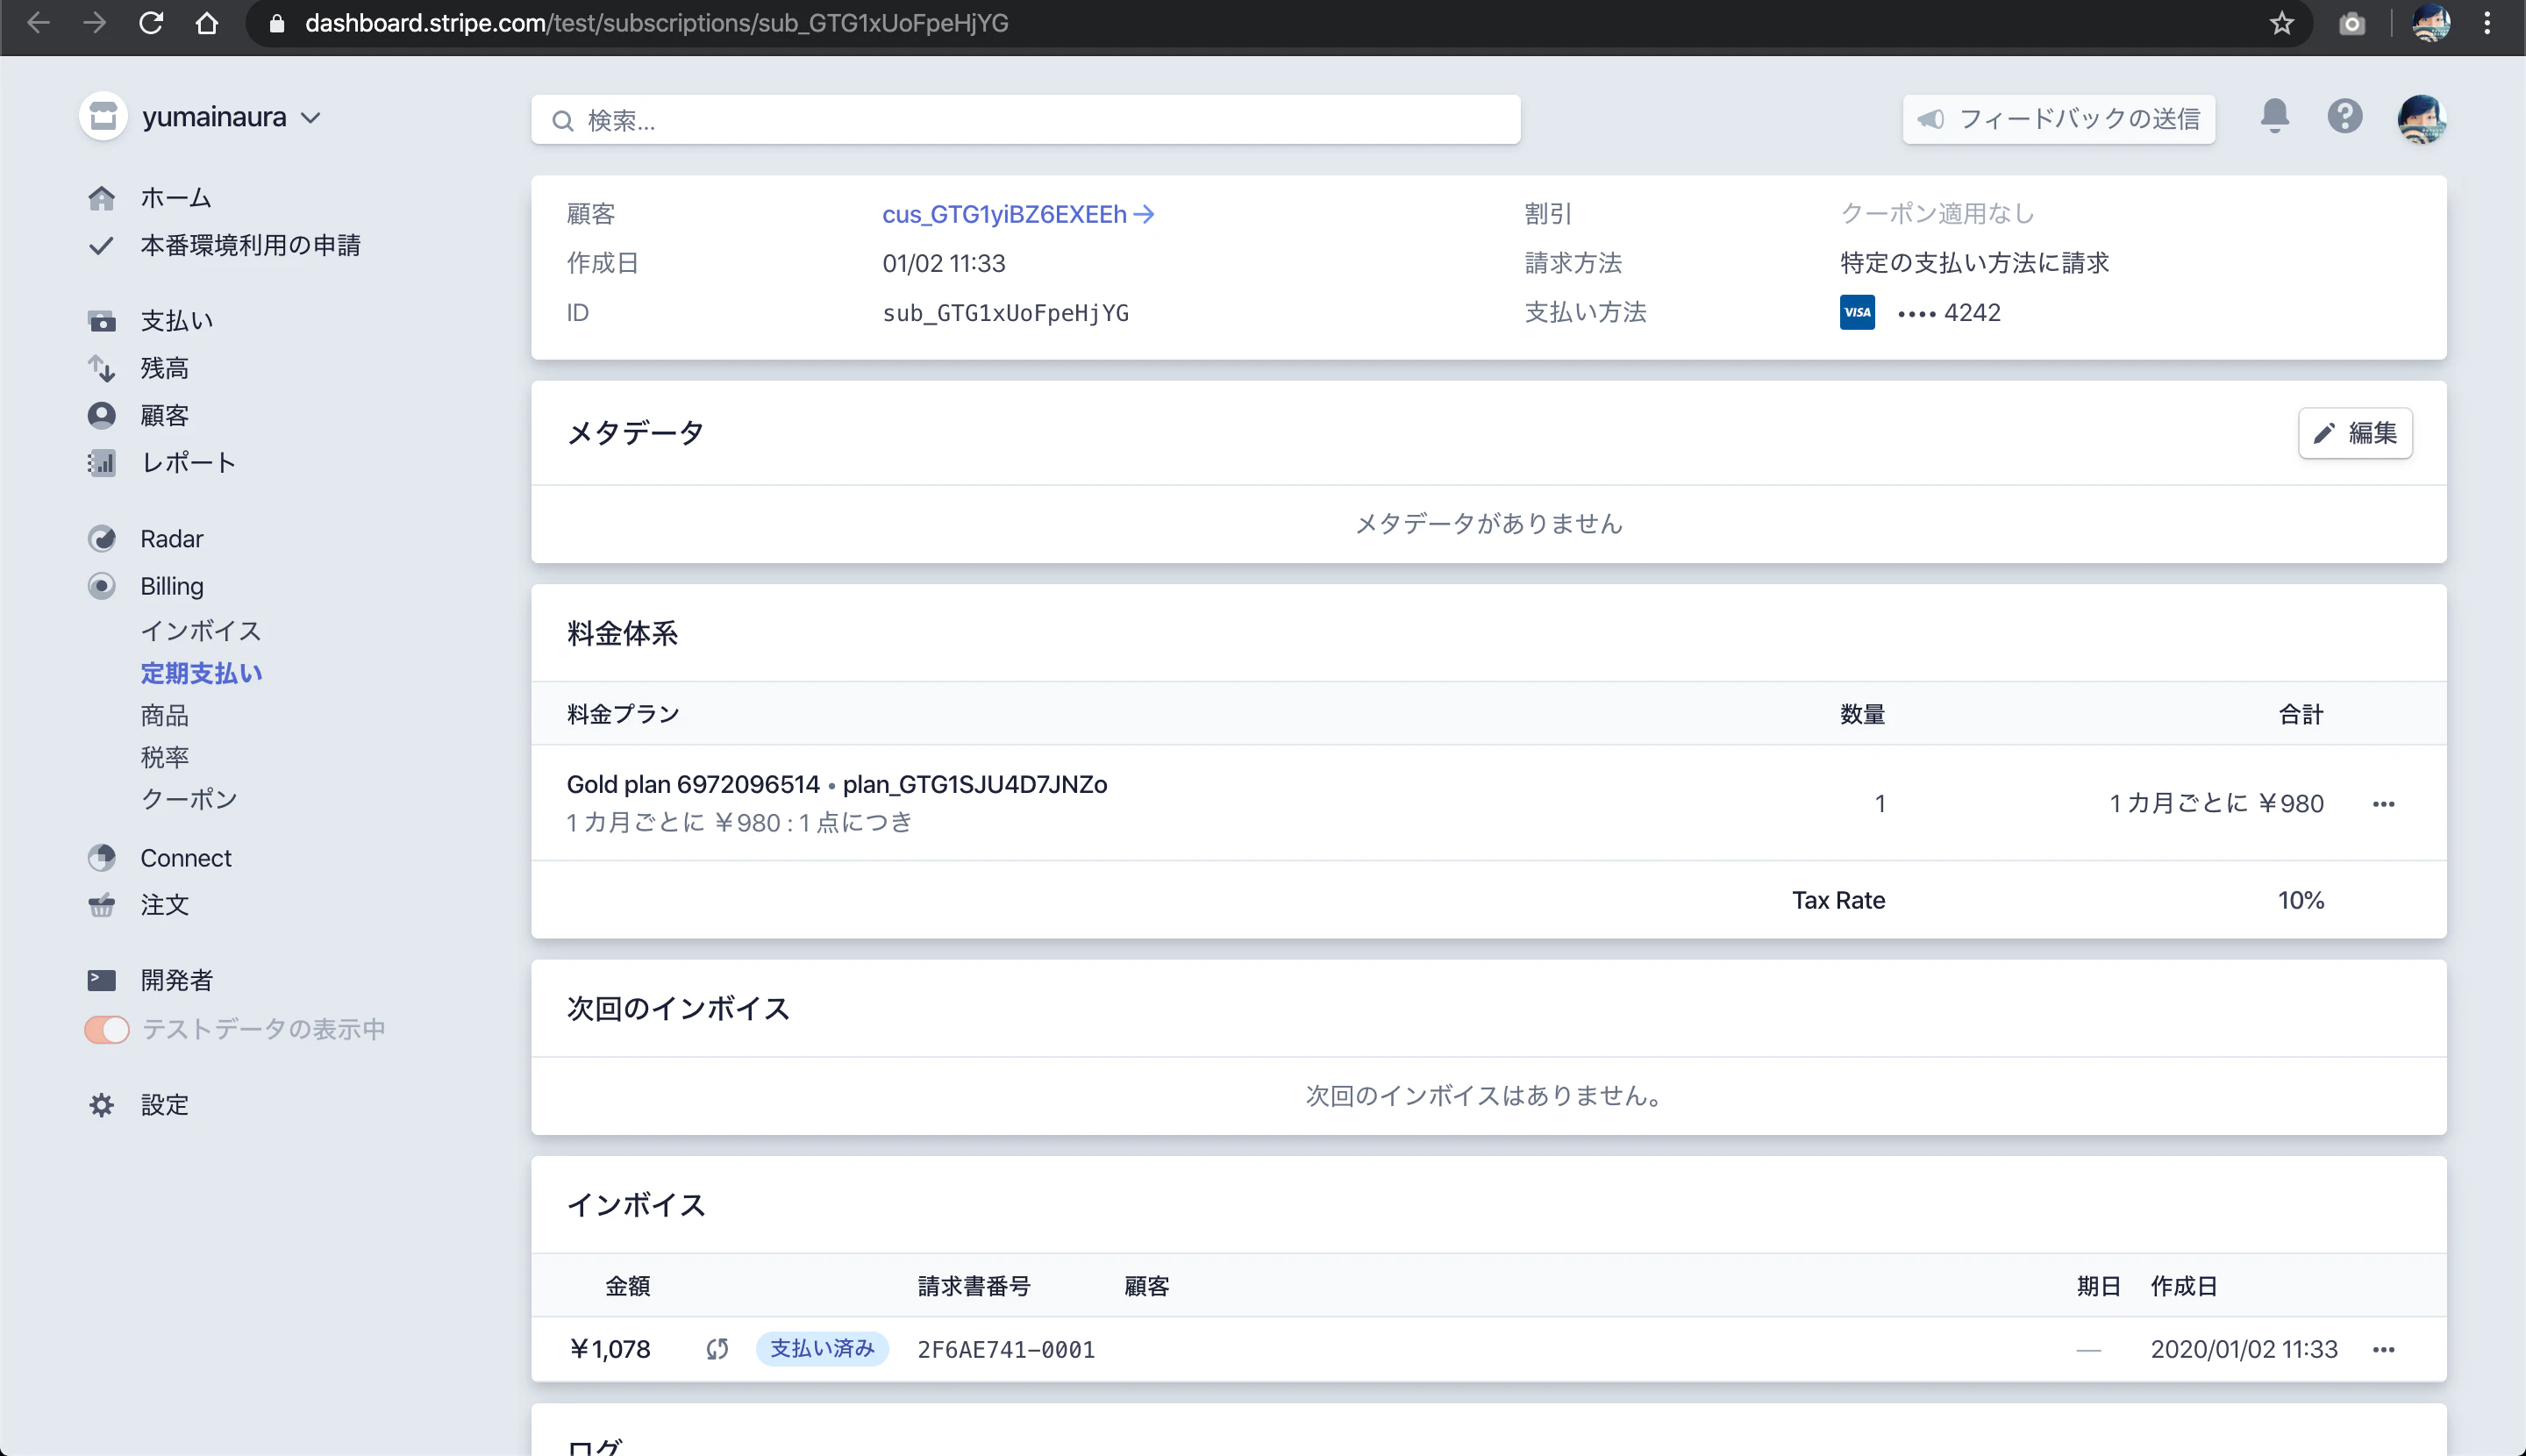Open the help question mark icon

(2344, 117)
